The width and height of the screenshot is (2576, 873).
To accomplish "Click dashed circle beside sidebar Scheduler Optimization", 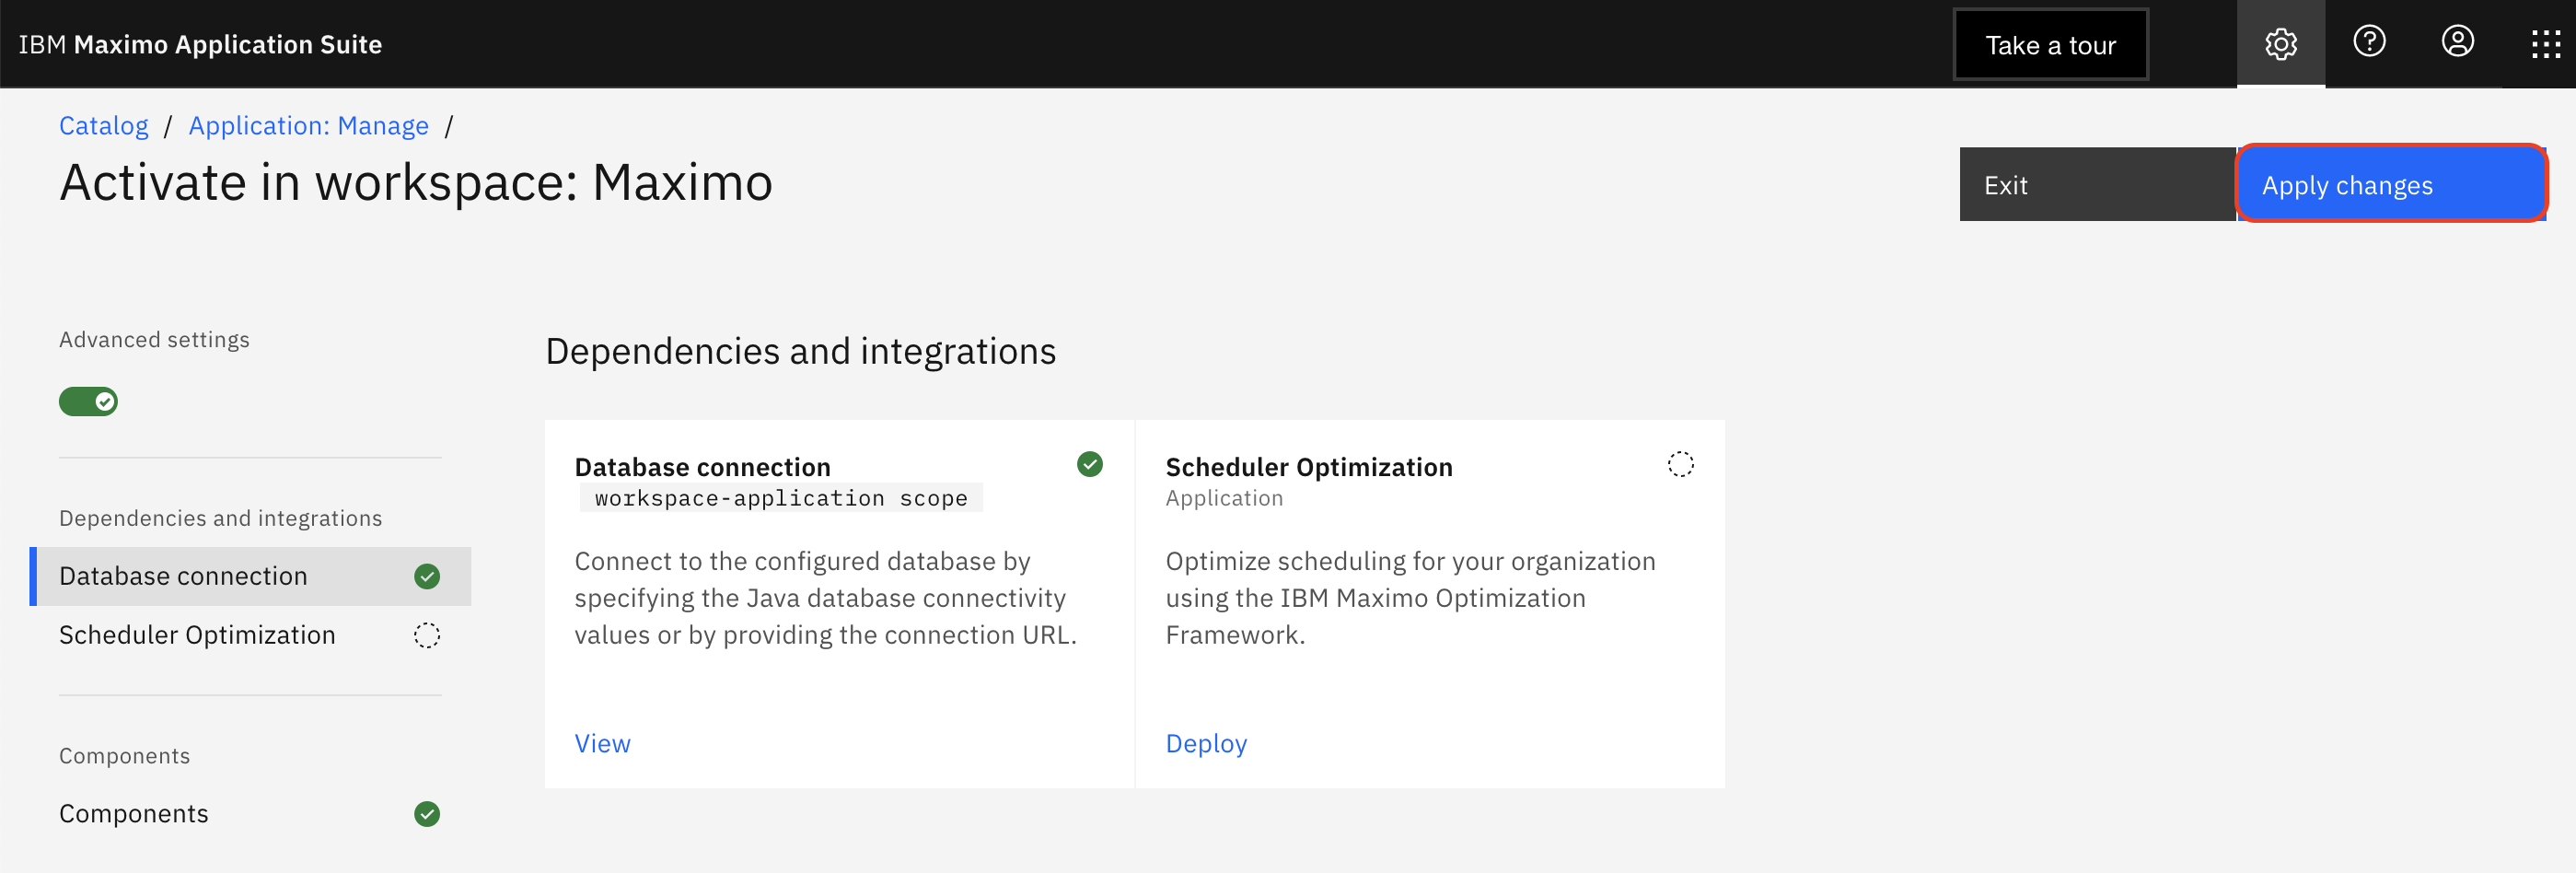I will pos(427,636).
